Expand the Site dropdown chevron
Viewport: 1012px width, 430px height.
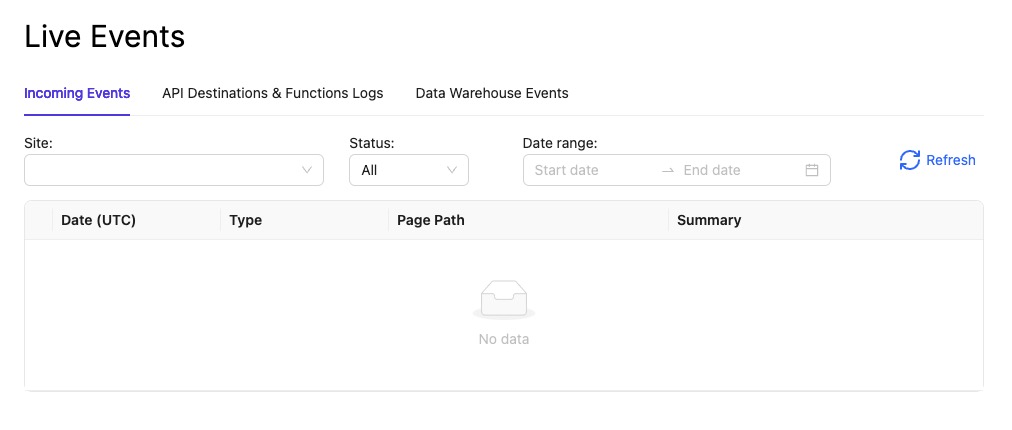(307, 170)
